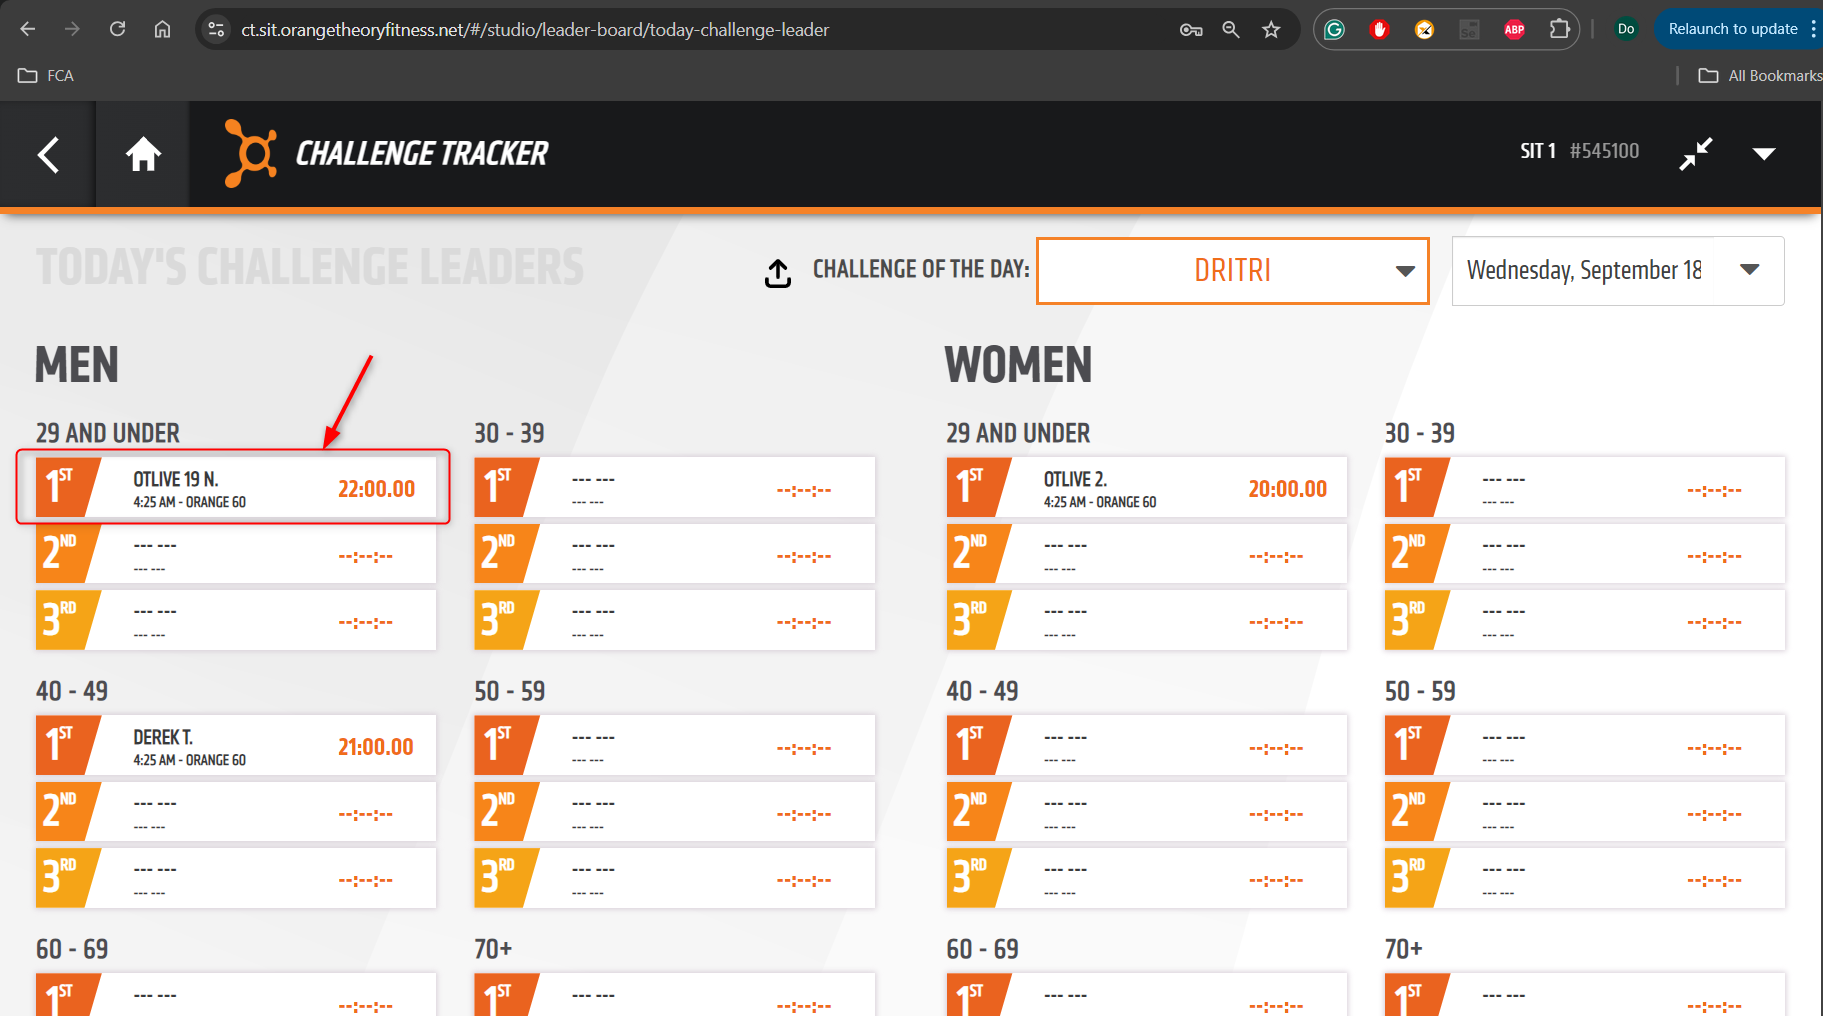This screenshot has height=1016, width=1823.
Task: Open the Do profile avatar
Action: (x=1626, y=29)
